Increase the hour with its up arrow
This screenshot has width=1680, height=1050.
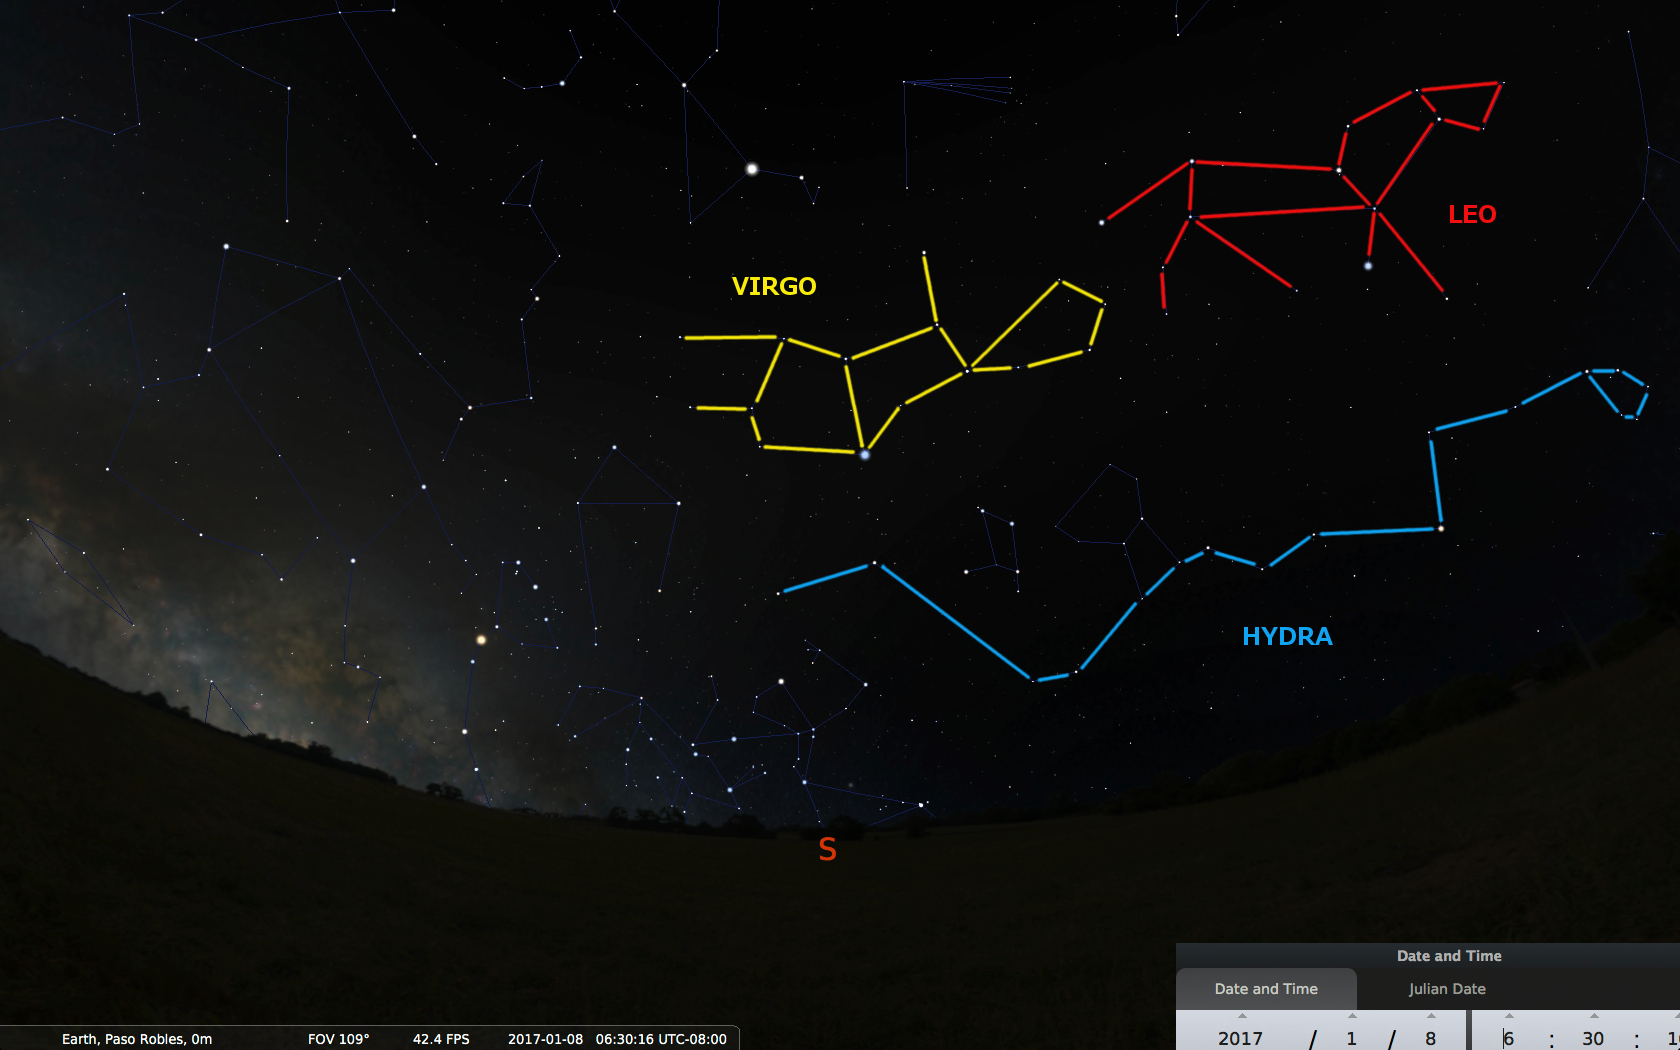pos(1509,1016)
